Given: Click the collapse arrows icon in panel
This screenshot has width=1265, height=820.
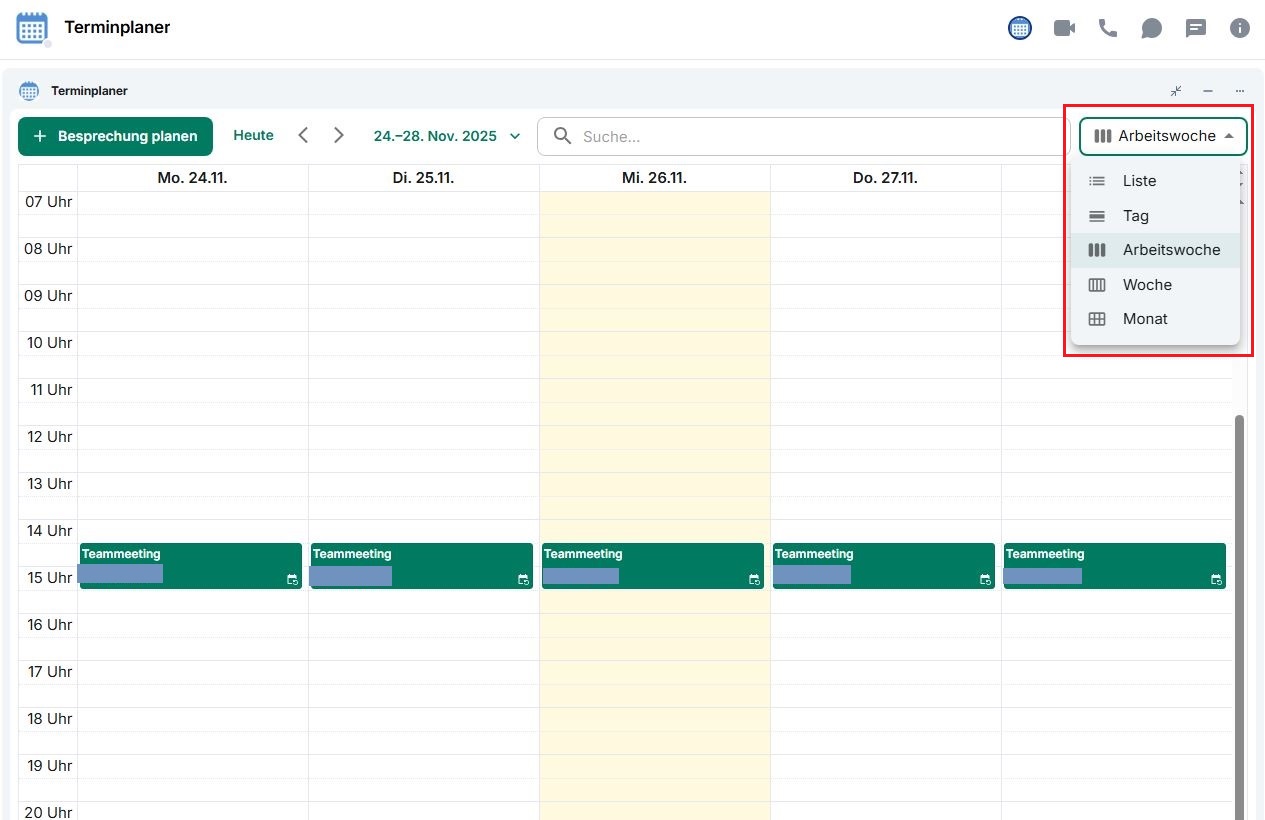Looking at the screenshot, I should tap(1176, 91).
